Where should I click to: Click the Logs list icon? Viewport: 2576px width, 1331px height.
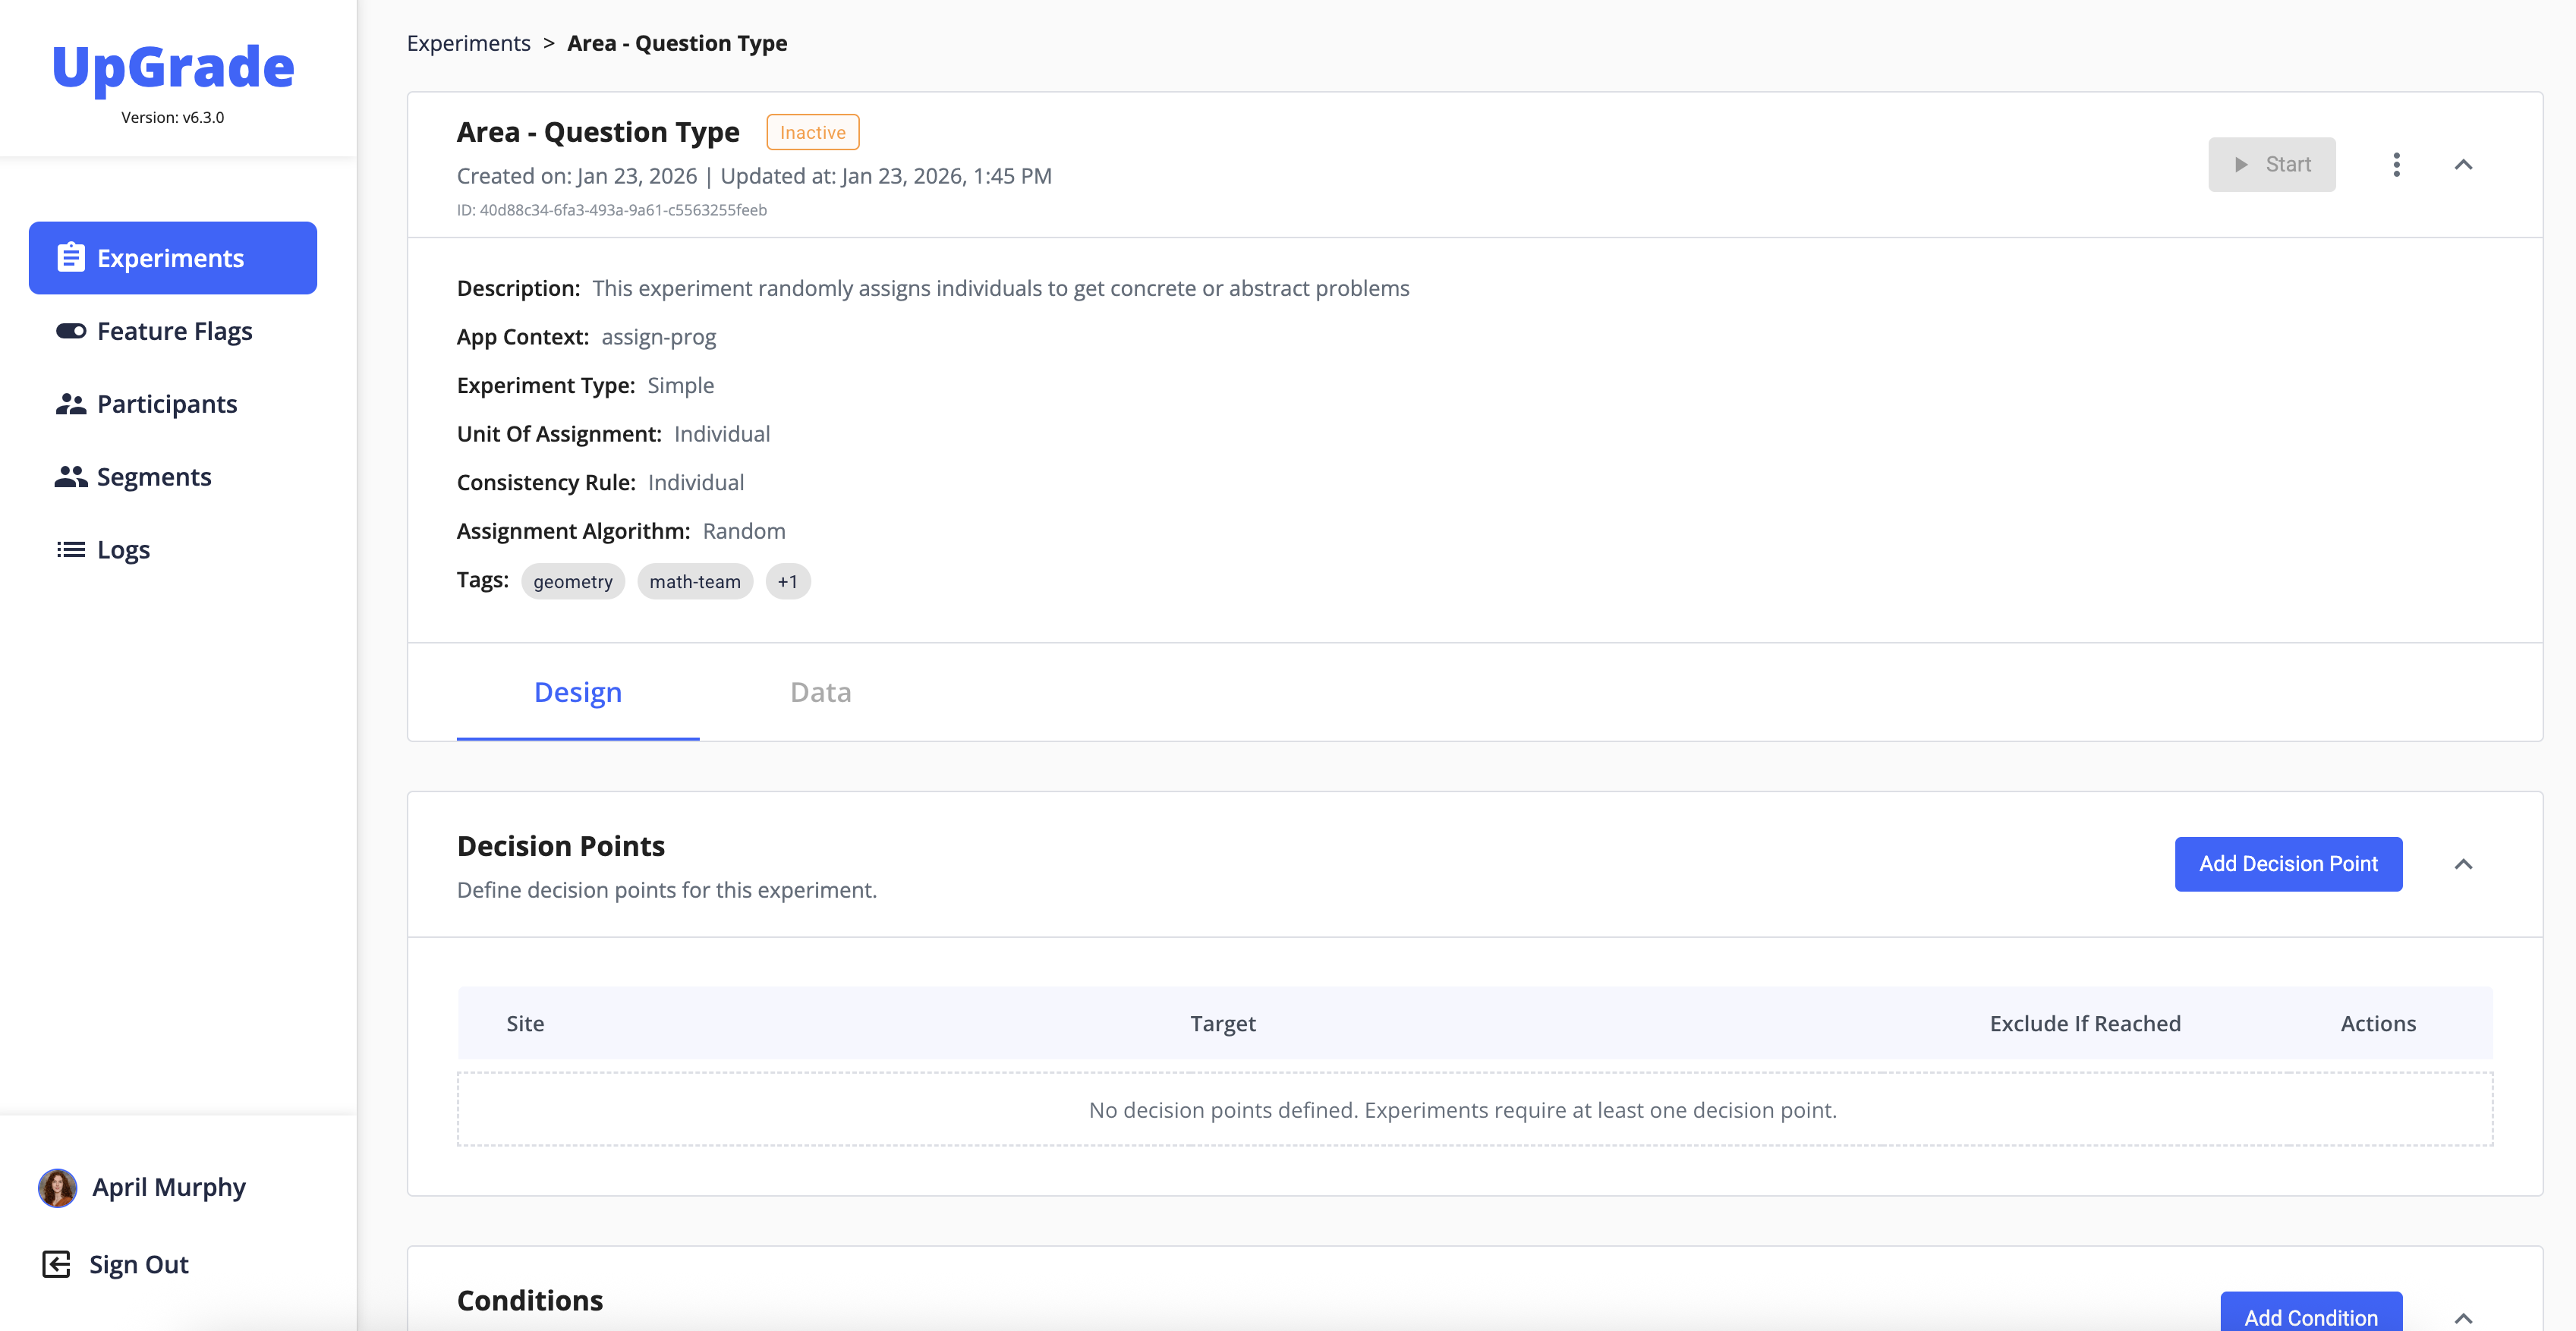click(70, 550)
